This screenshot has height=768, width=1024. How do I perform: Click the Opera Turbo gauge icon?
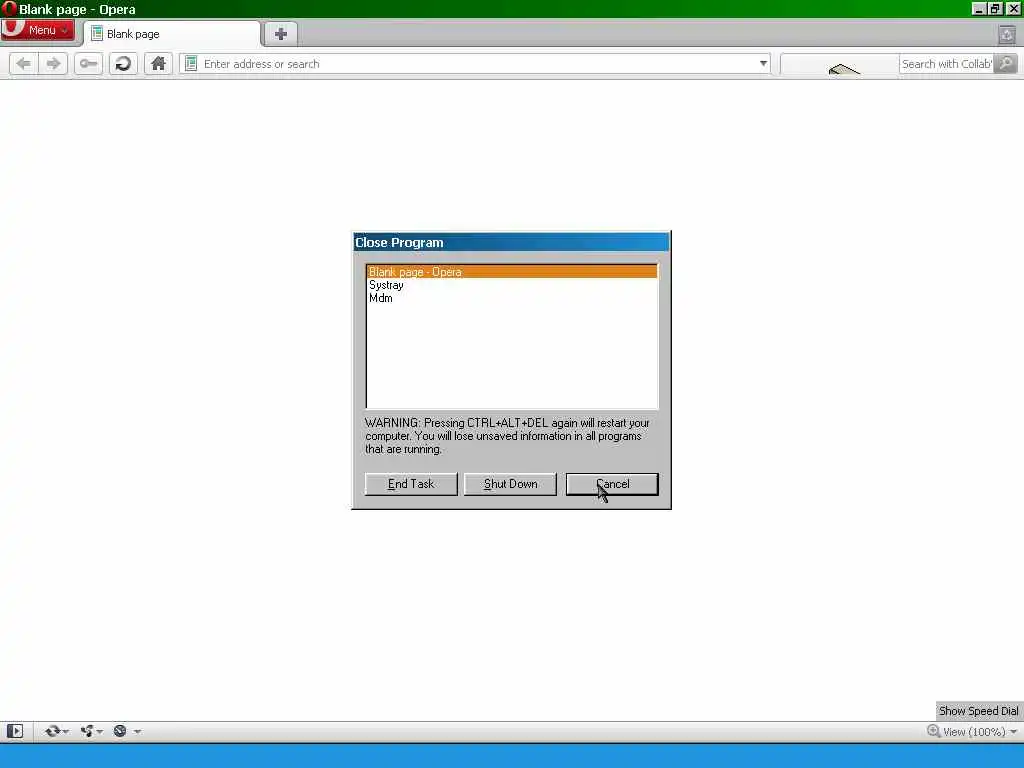point(120,731)
